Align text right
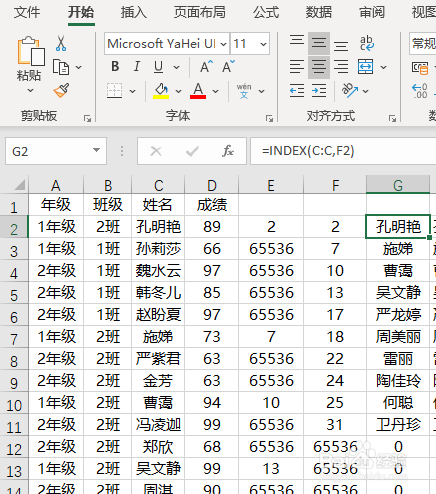 (341, 67)
